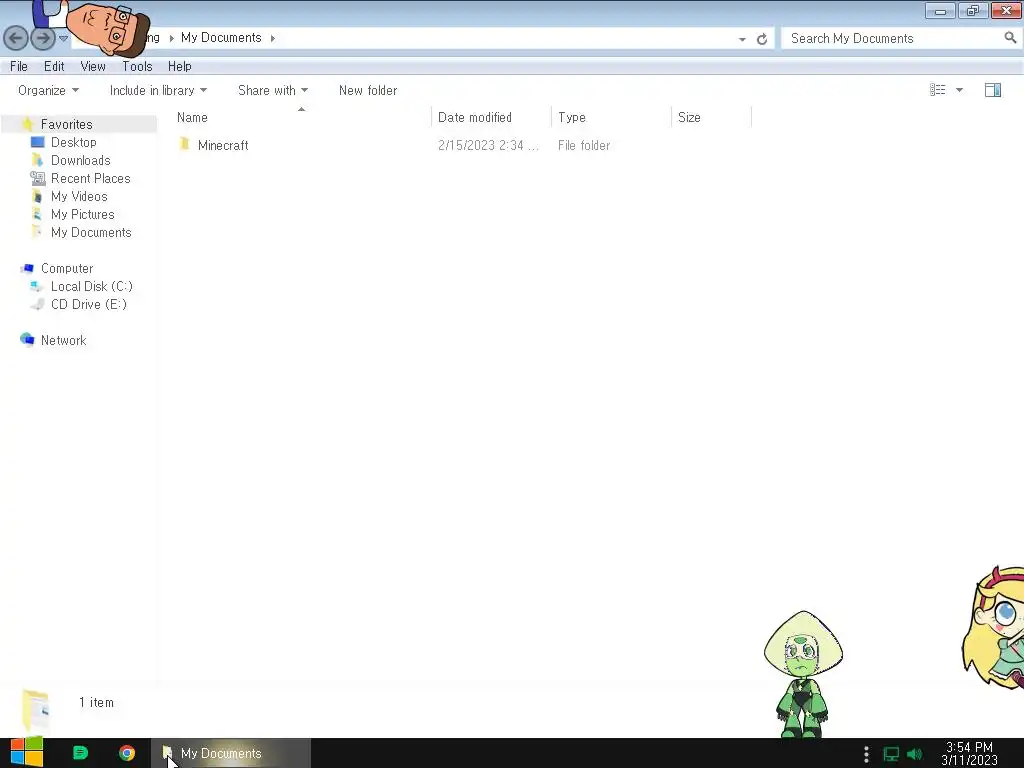Open the Tools menu

(x=137, y=66)
